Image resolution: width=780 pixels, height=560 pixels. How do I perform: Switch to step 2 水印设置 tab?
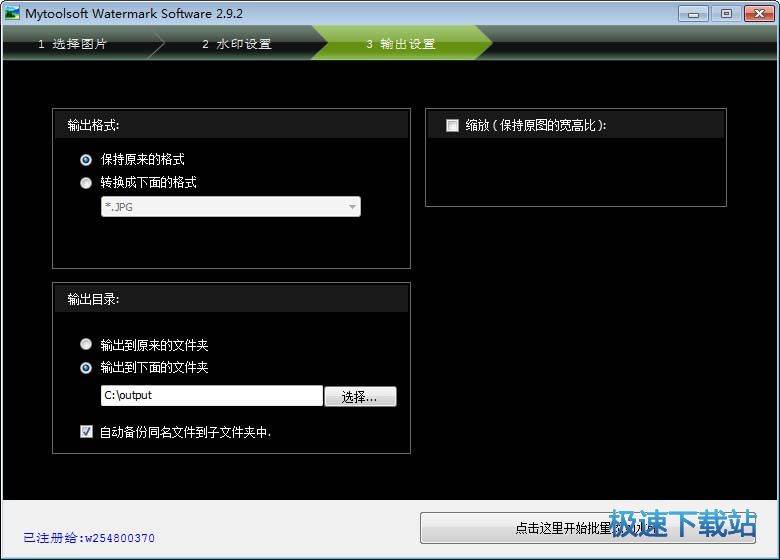pos(237,44)
